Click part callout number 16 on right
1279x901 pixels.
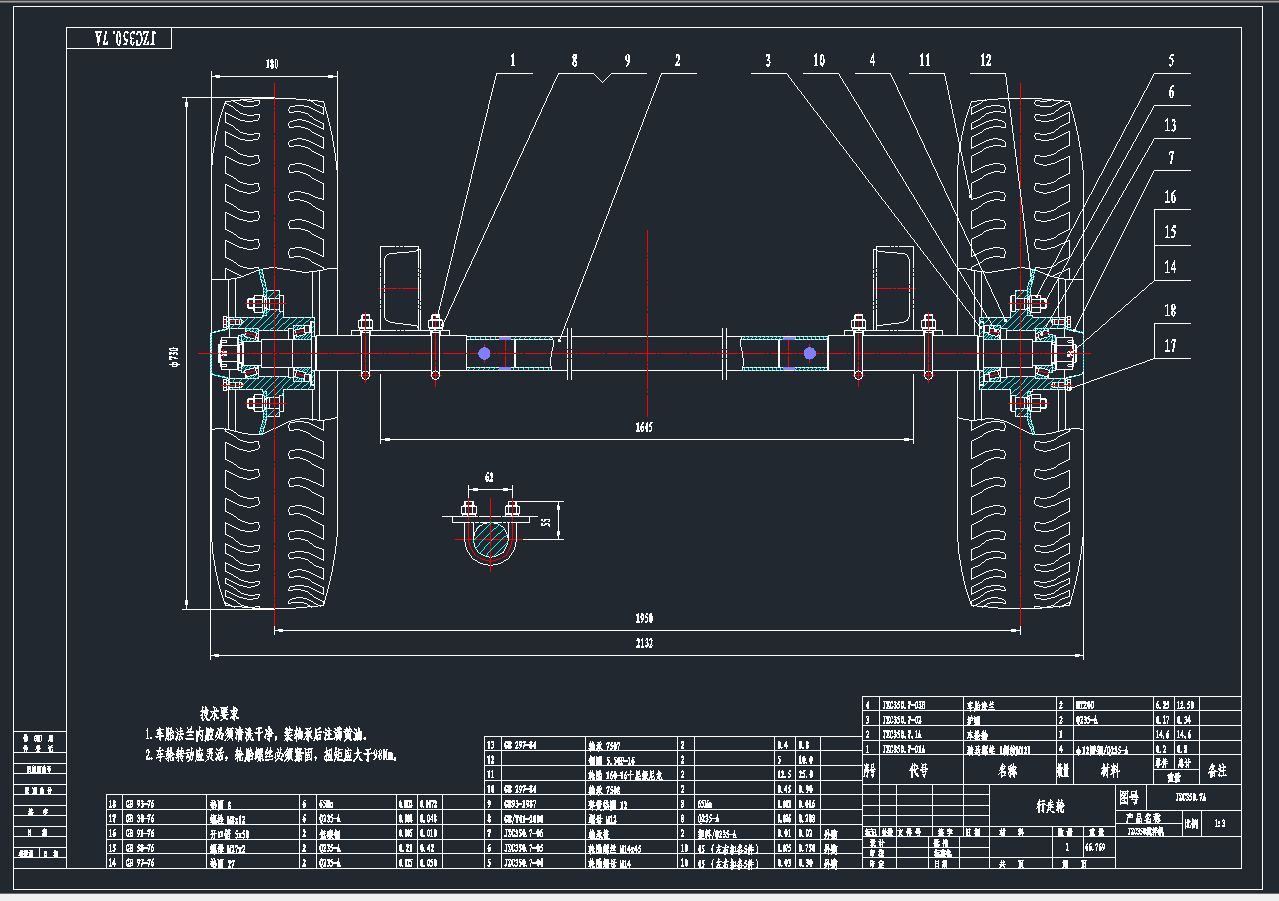[1170, 198]
